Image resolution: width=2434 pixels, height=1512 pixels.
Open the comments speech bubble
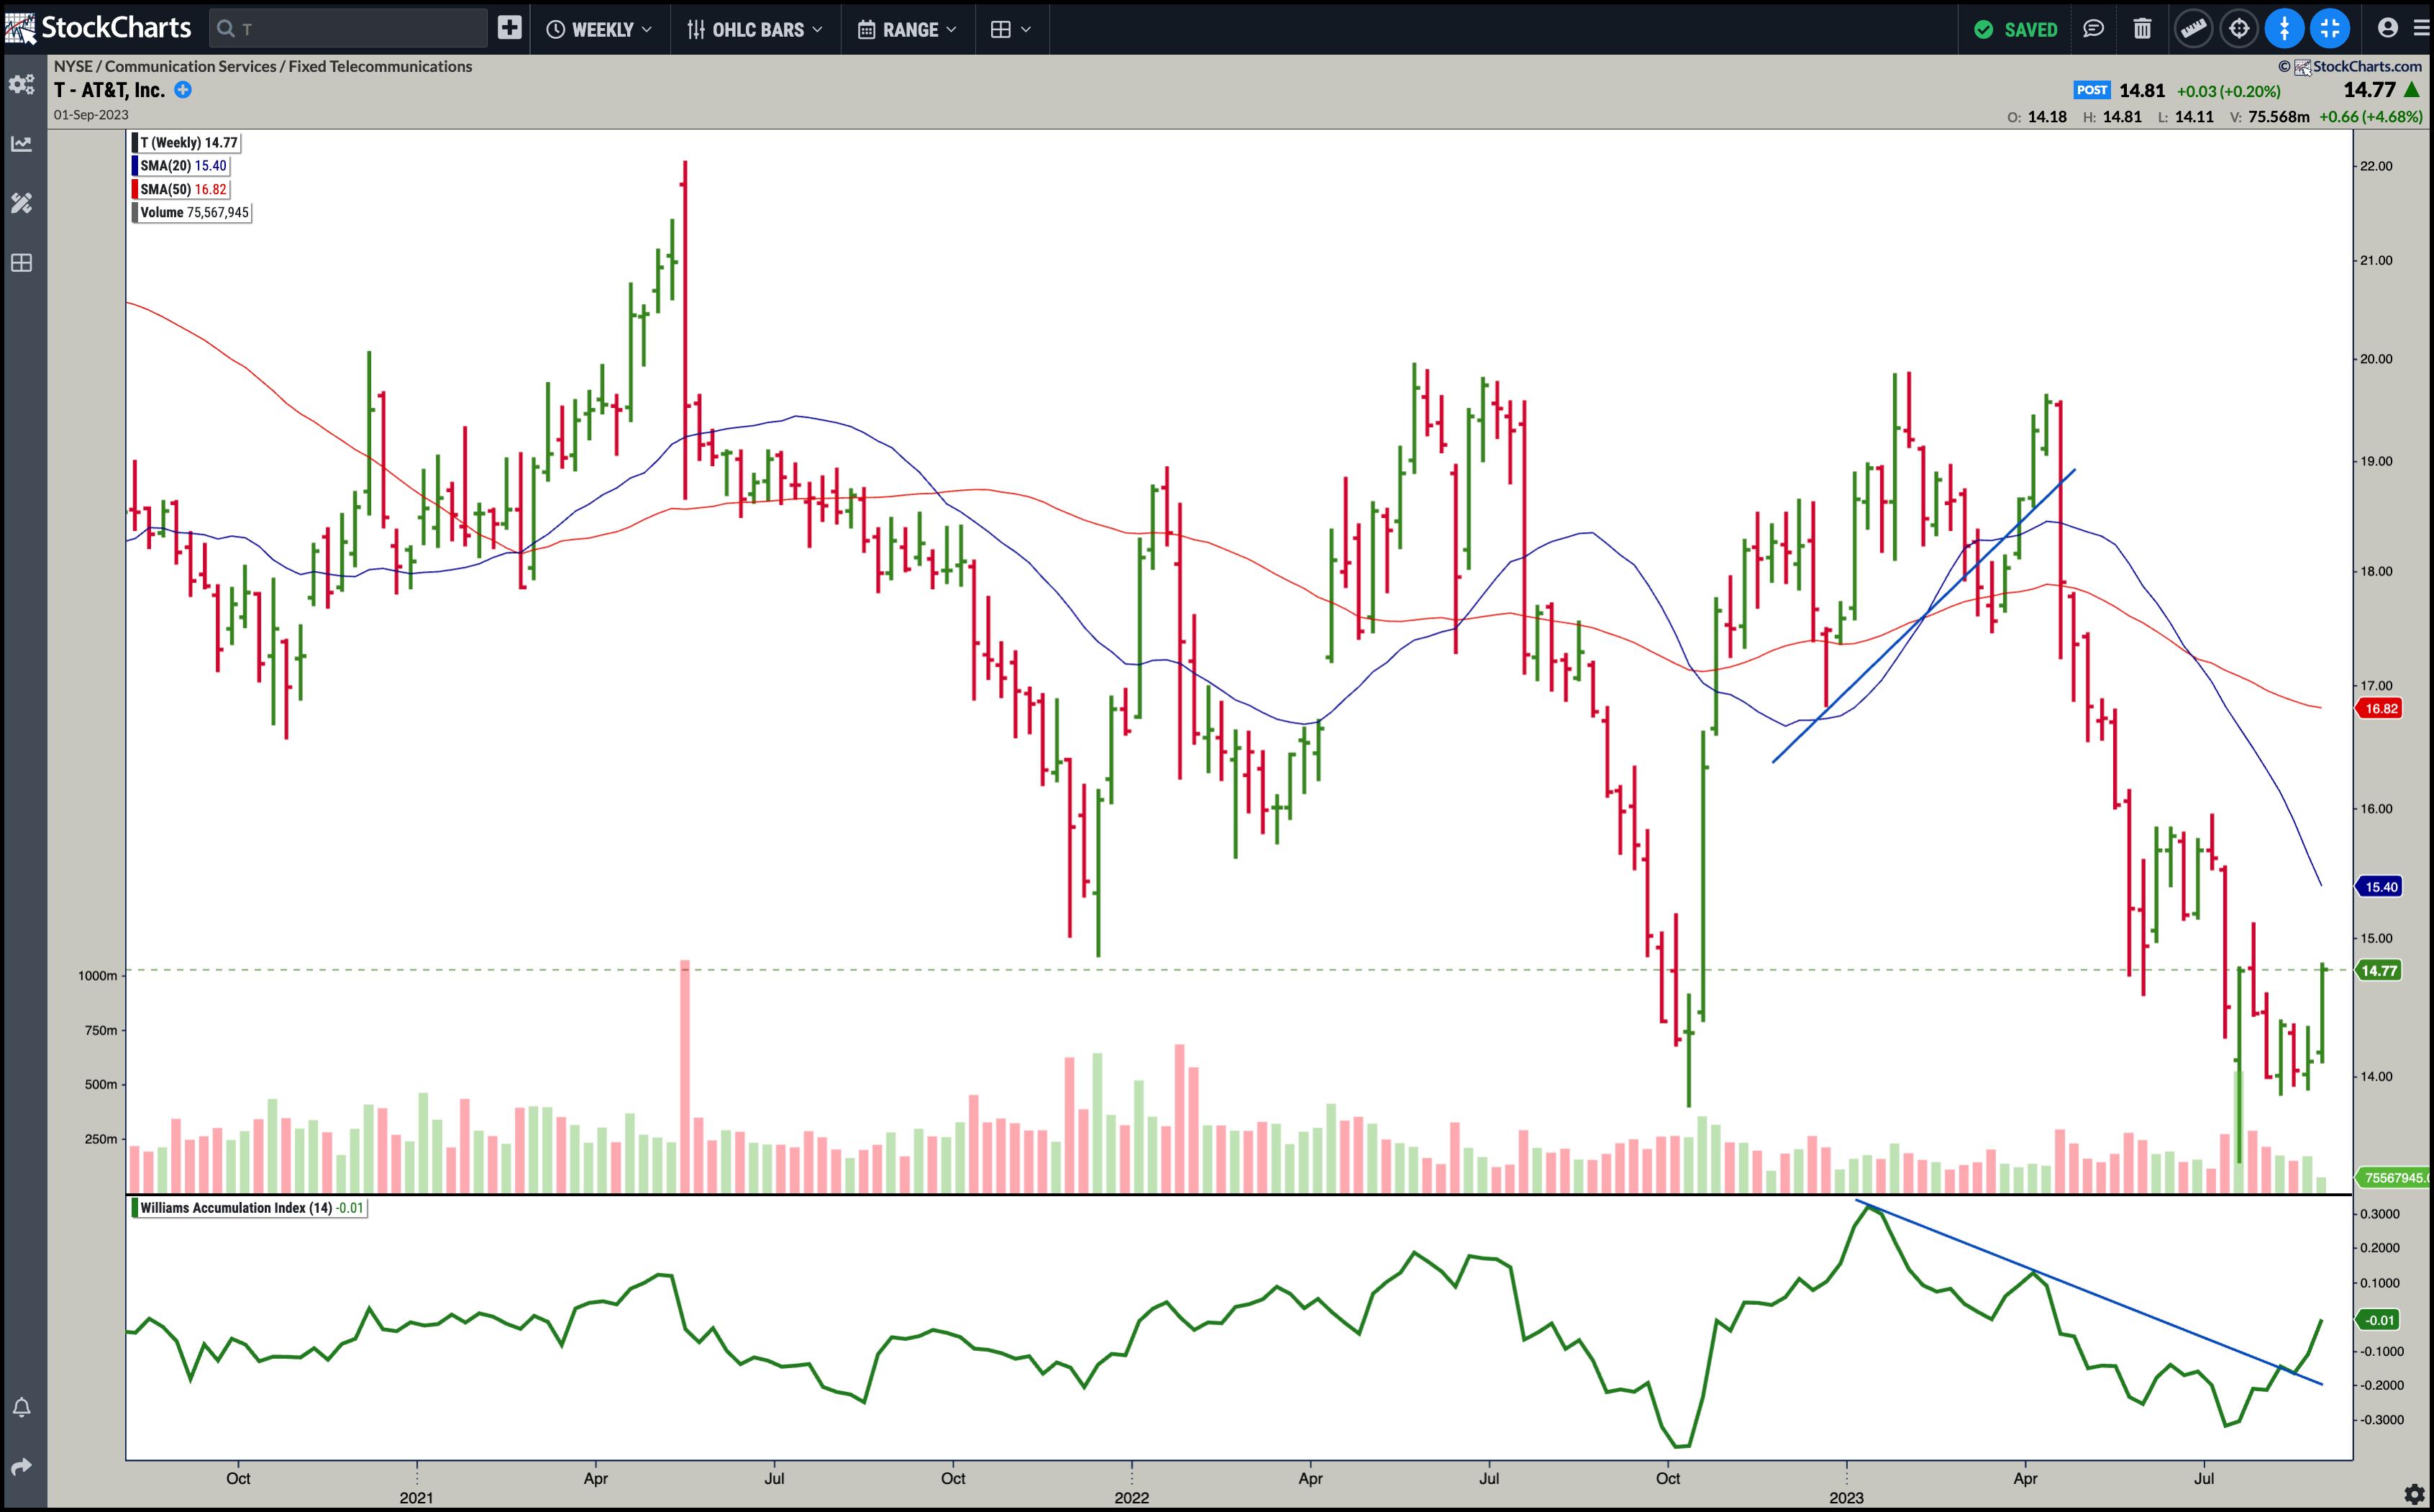(2093, 29)
